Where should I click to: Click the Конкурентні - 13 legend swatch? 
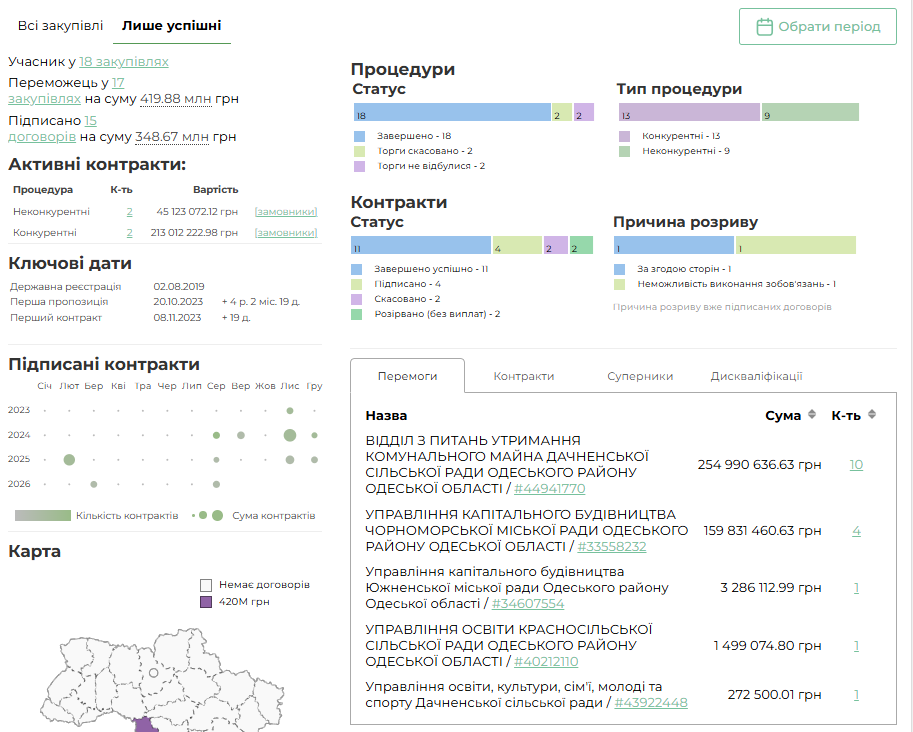pyautogui.click(x=624, y=136)
